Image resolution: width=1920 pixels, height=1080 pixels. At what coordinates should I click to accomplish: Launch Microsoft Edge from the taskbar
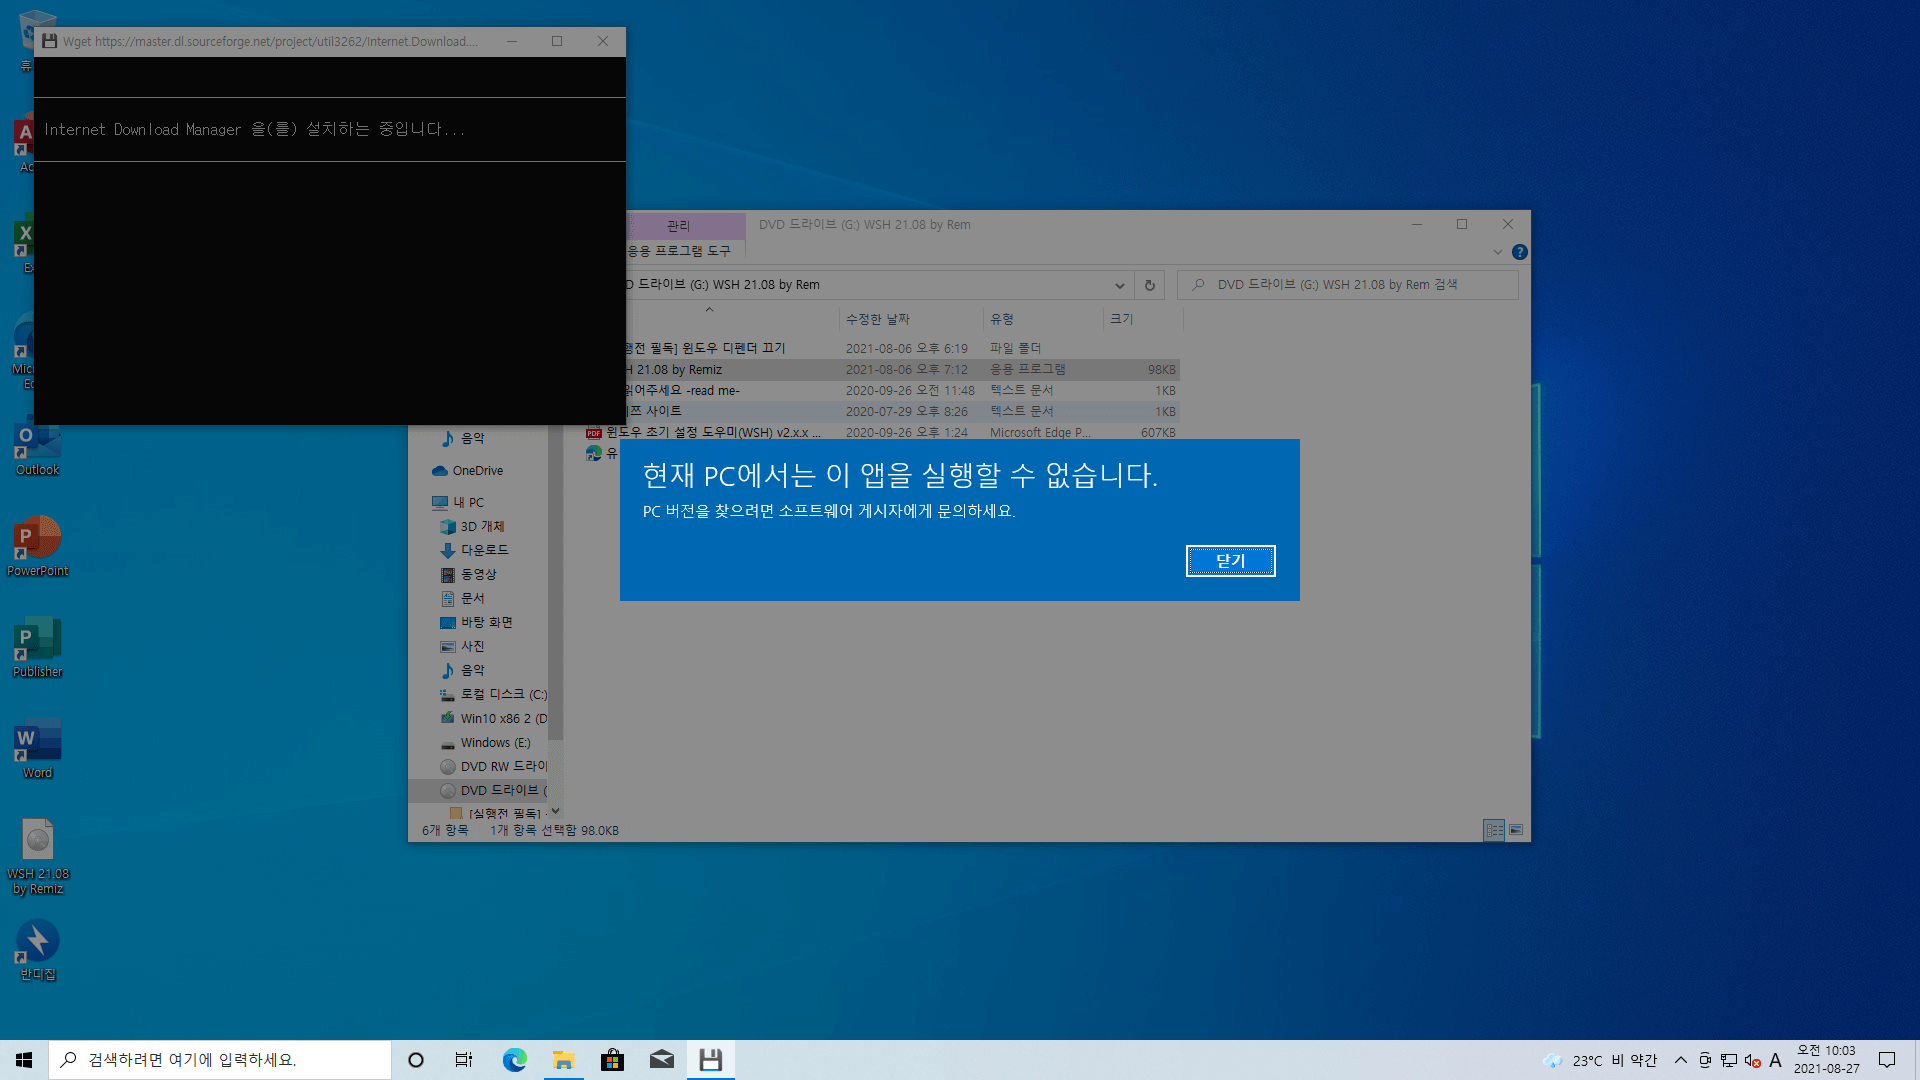[514, 1060]
